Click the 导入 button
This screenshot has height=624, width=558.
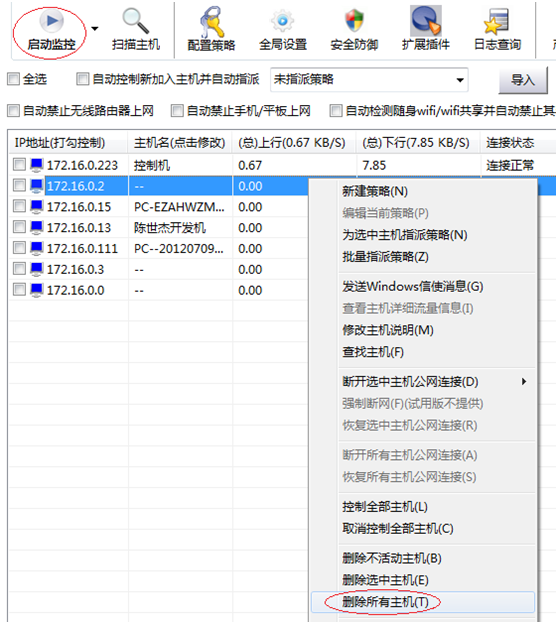523,80
